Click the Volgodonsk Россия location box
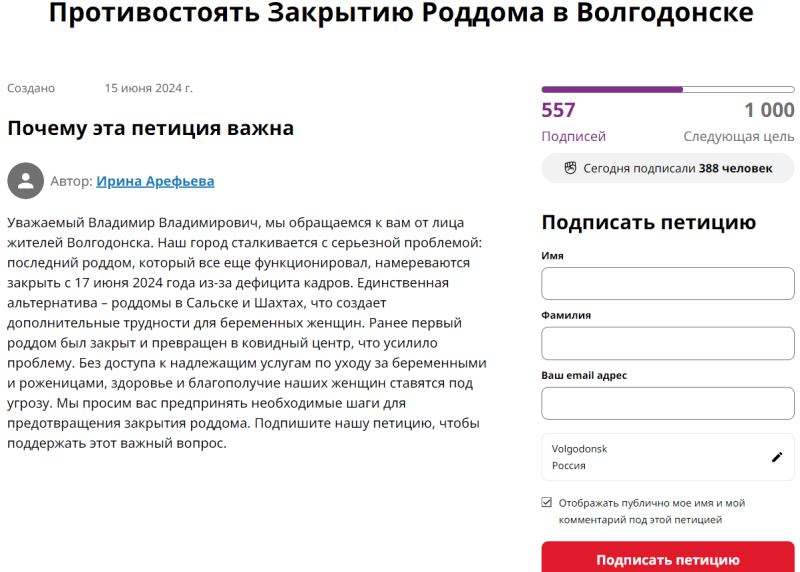Viewport: 800px width, 572px height. tap(667, 457)
